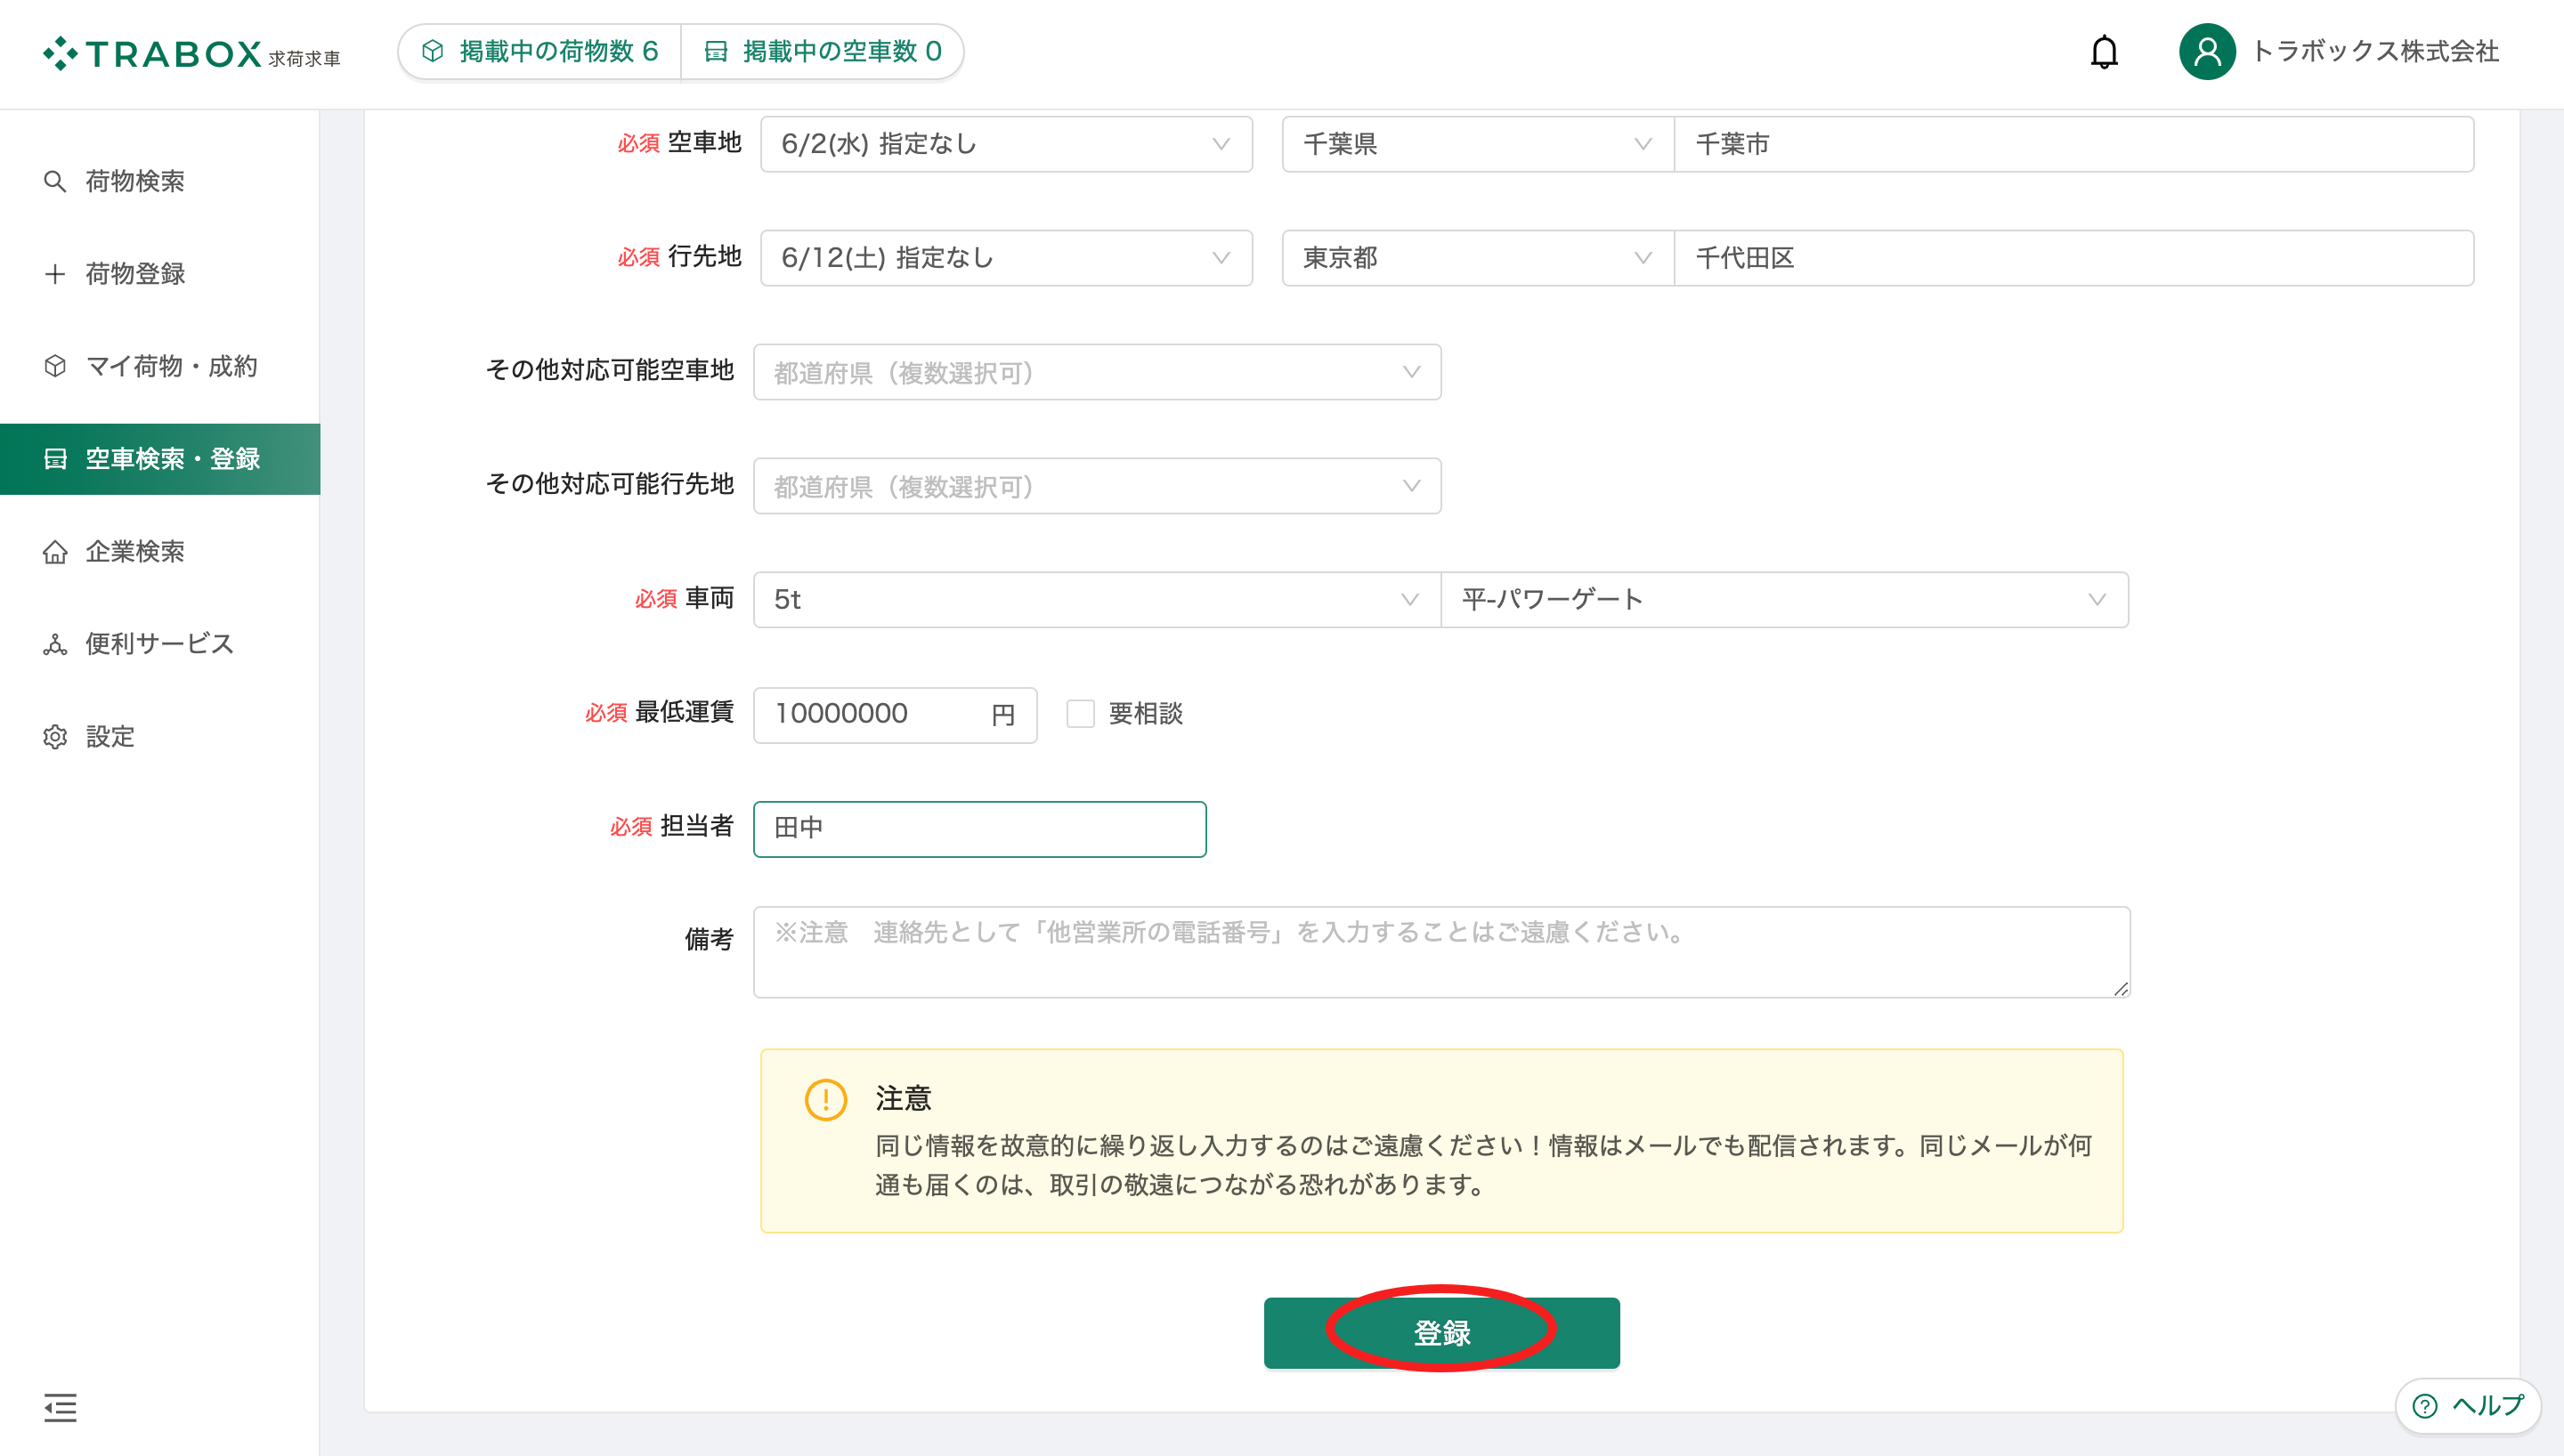
Task: Click the truck icon beside 空車検索・登録
Action: pos(55,459)
